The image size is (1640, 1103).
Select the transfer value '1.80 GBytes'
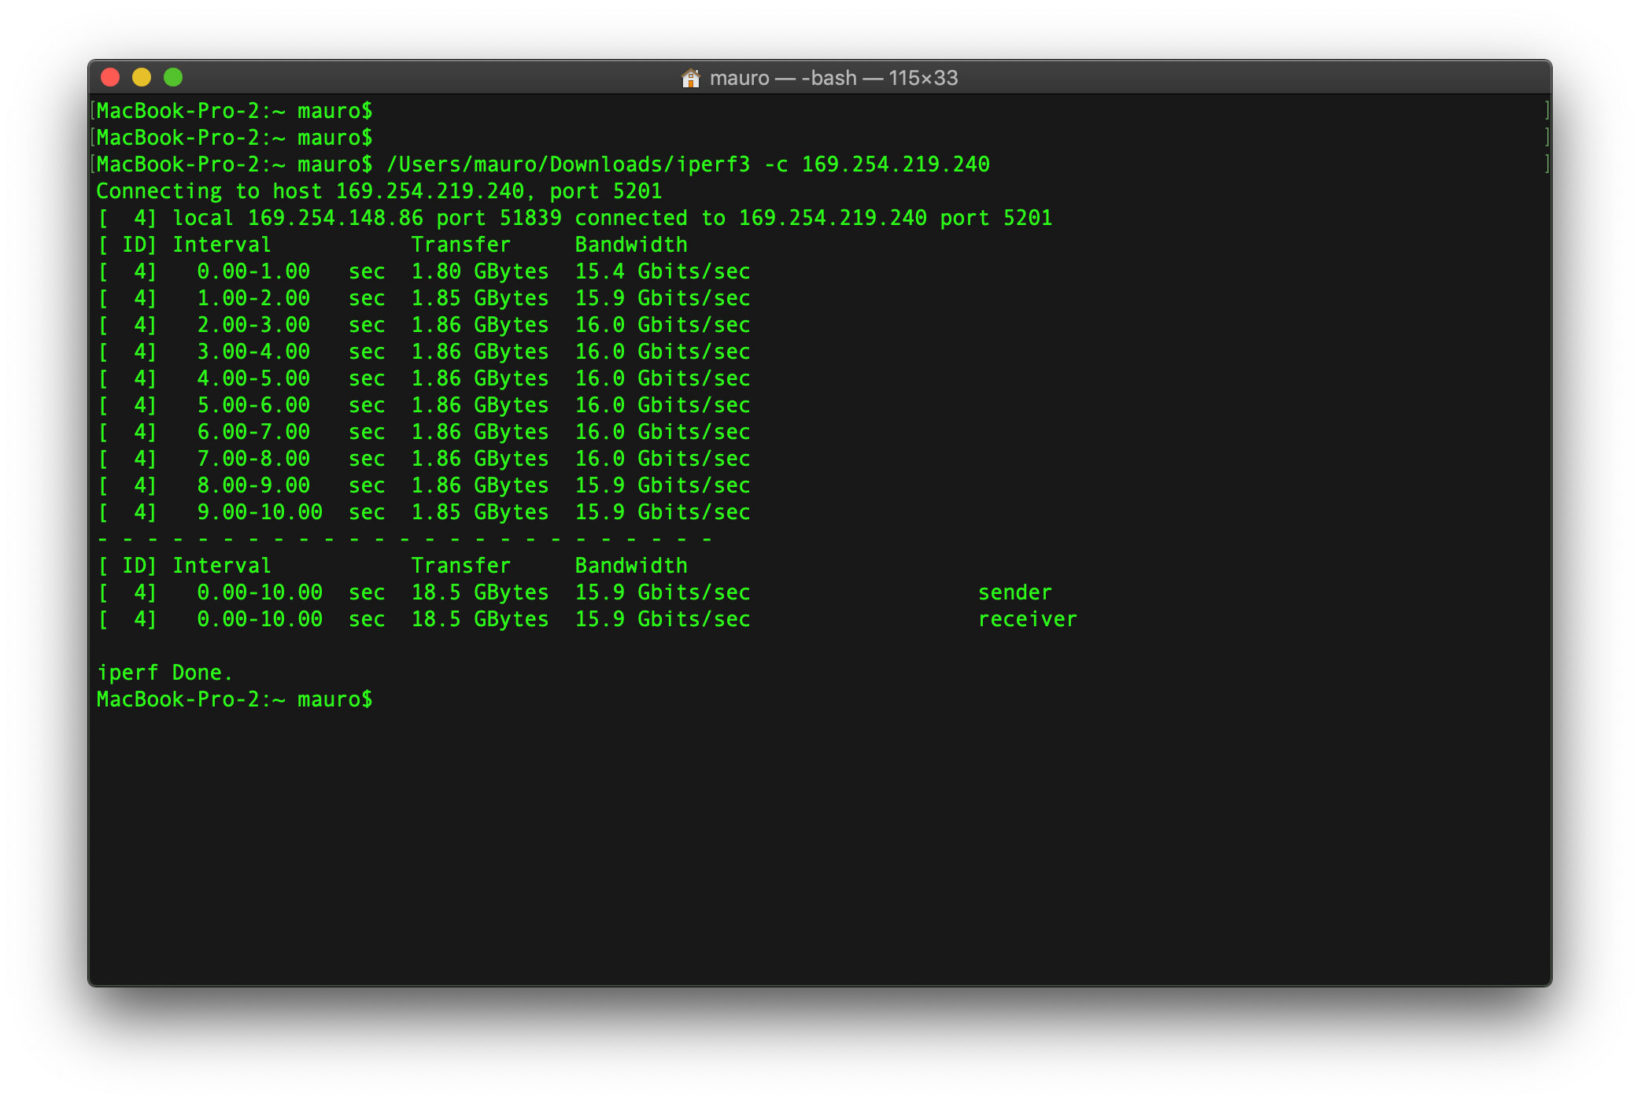(480, 271)
